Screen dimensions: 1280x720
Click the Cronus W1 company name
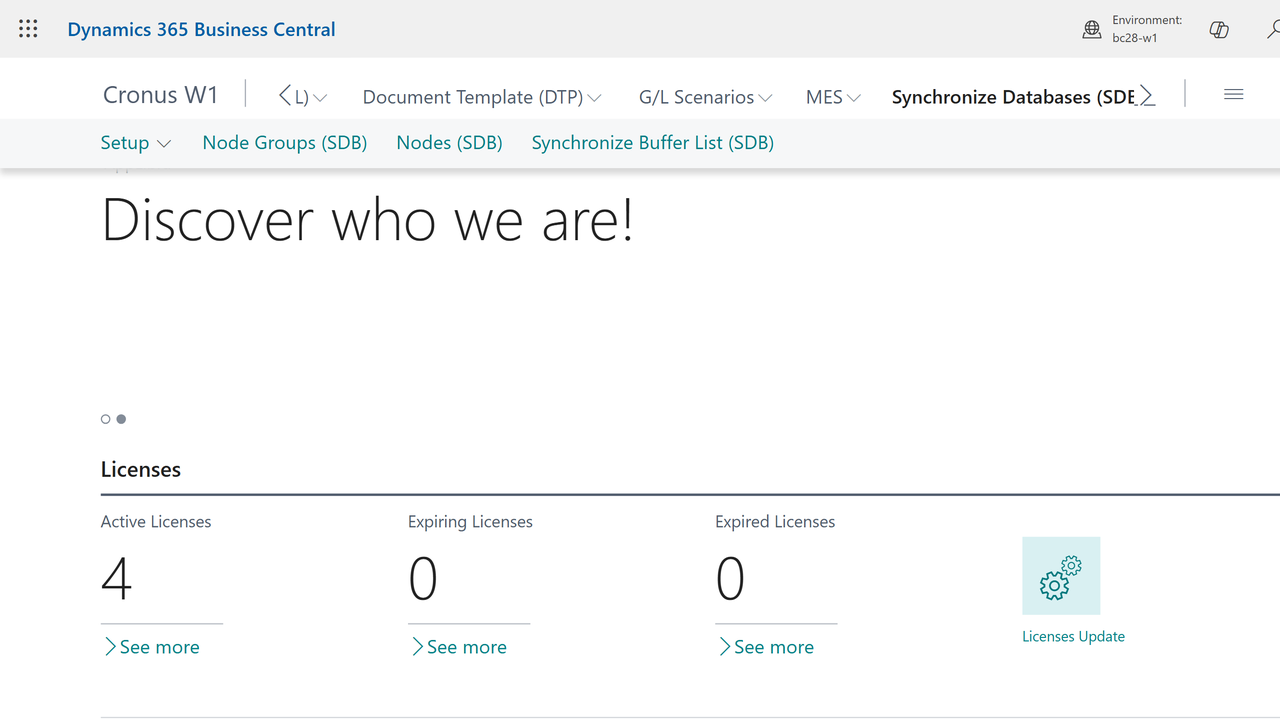(160, 95)
